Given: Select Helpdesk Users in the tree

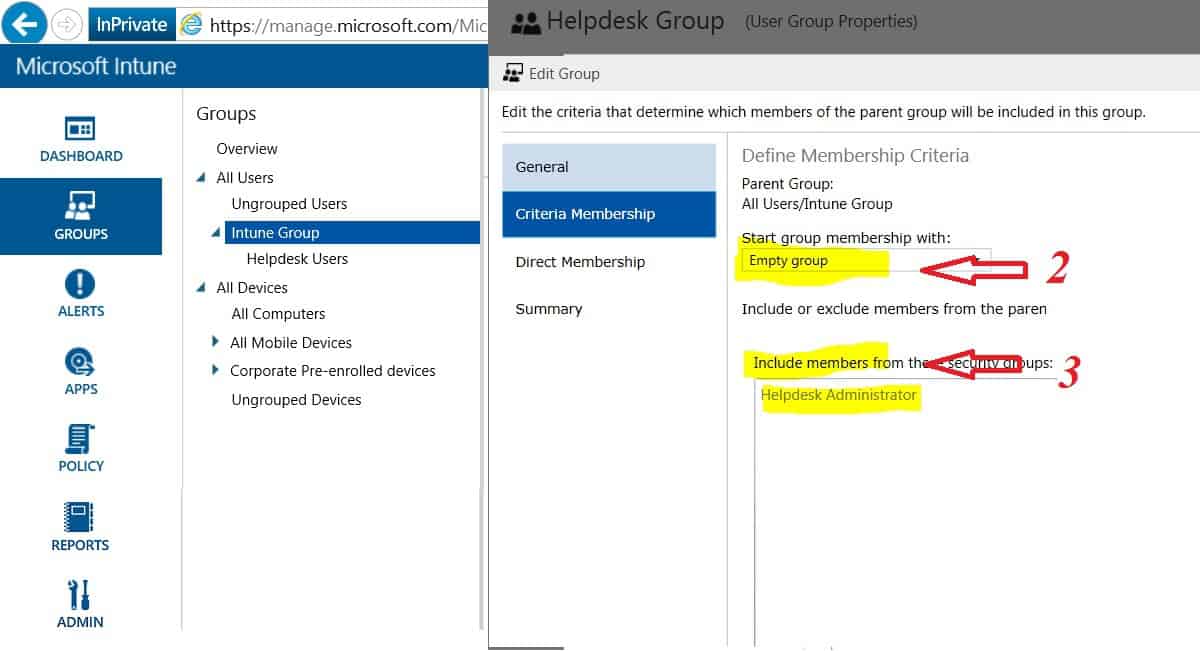Looking at the screenshot, I should pyautogui.click(x=297, y=259).
